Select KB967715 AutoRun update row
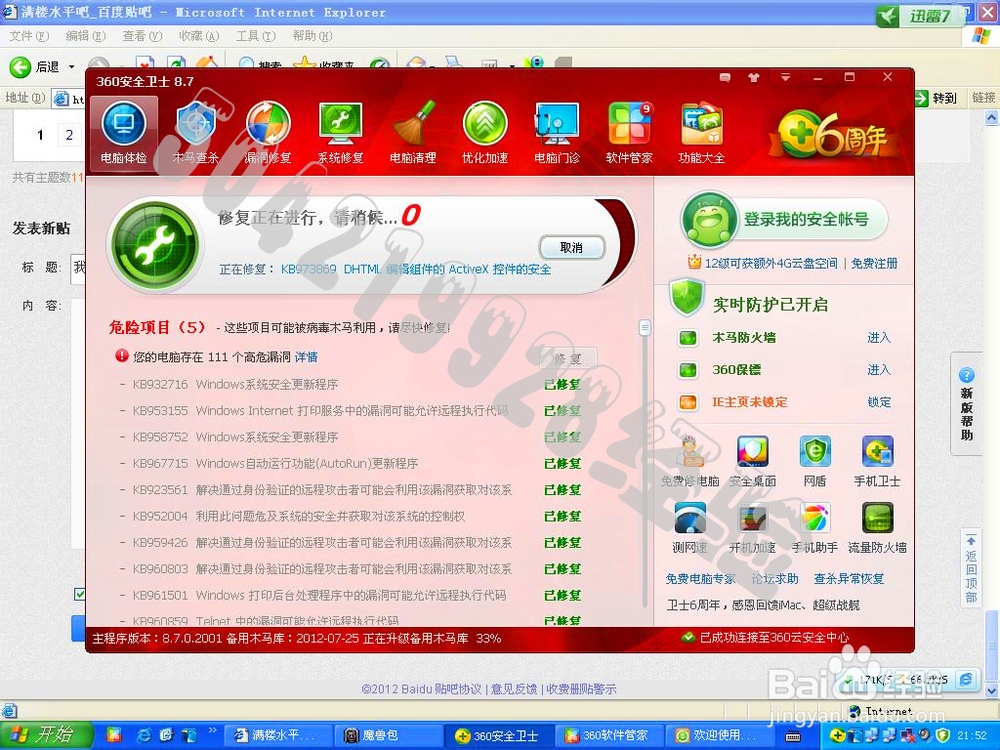The width and height of the screenshot is (1000, 750). pyautogui.click(x=350, y=464)
